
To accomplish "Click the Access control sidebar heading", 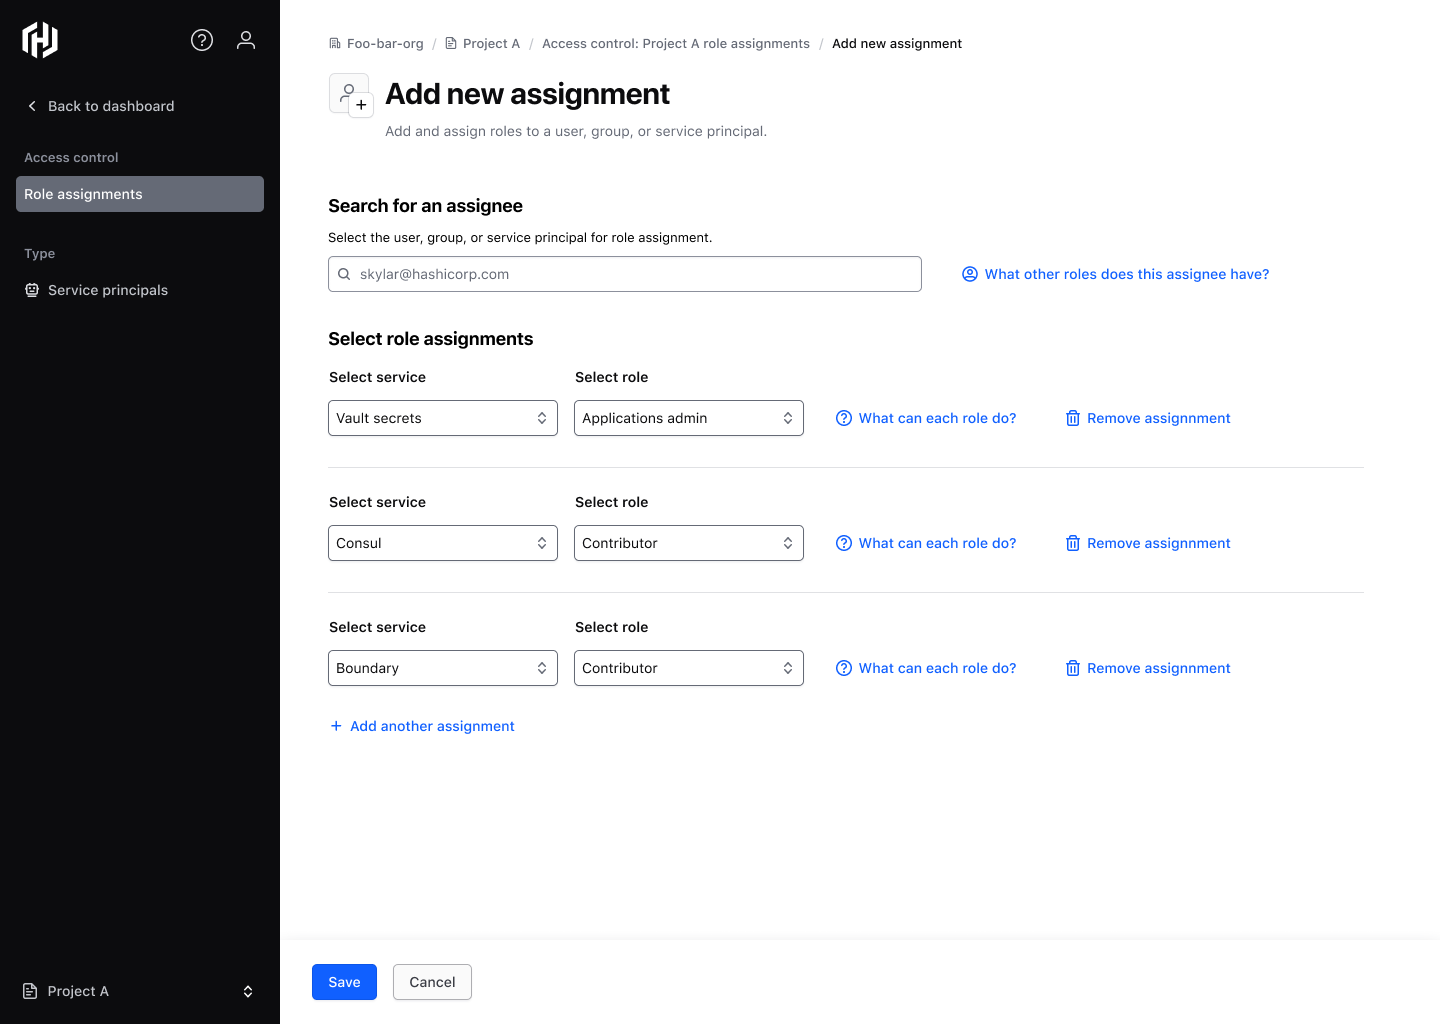I will pyautogui.click(x=71, y=158).
